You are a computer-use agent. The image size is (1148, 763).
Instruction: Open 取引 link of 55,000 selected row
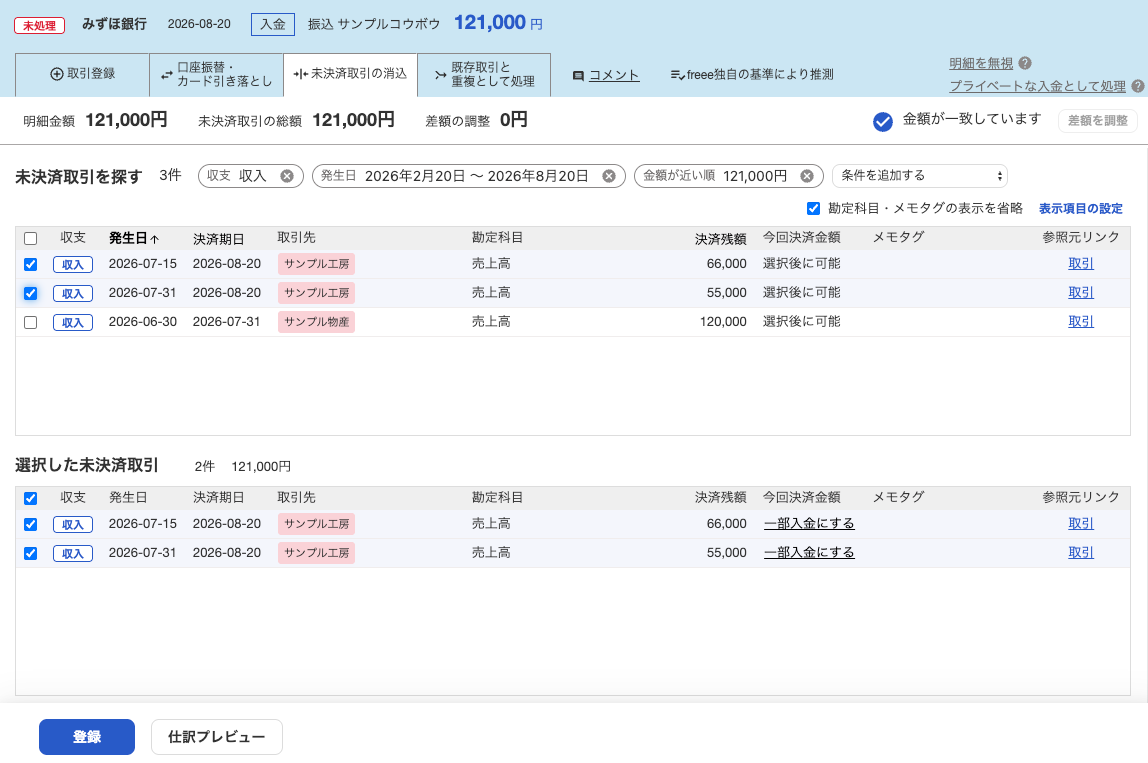click(1081, 553)
